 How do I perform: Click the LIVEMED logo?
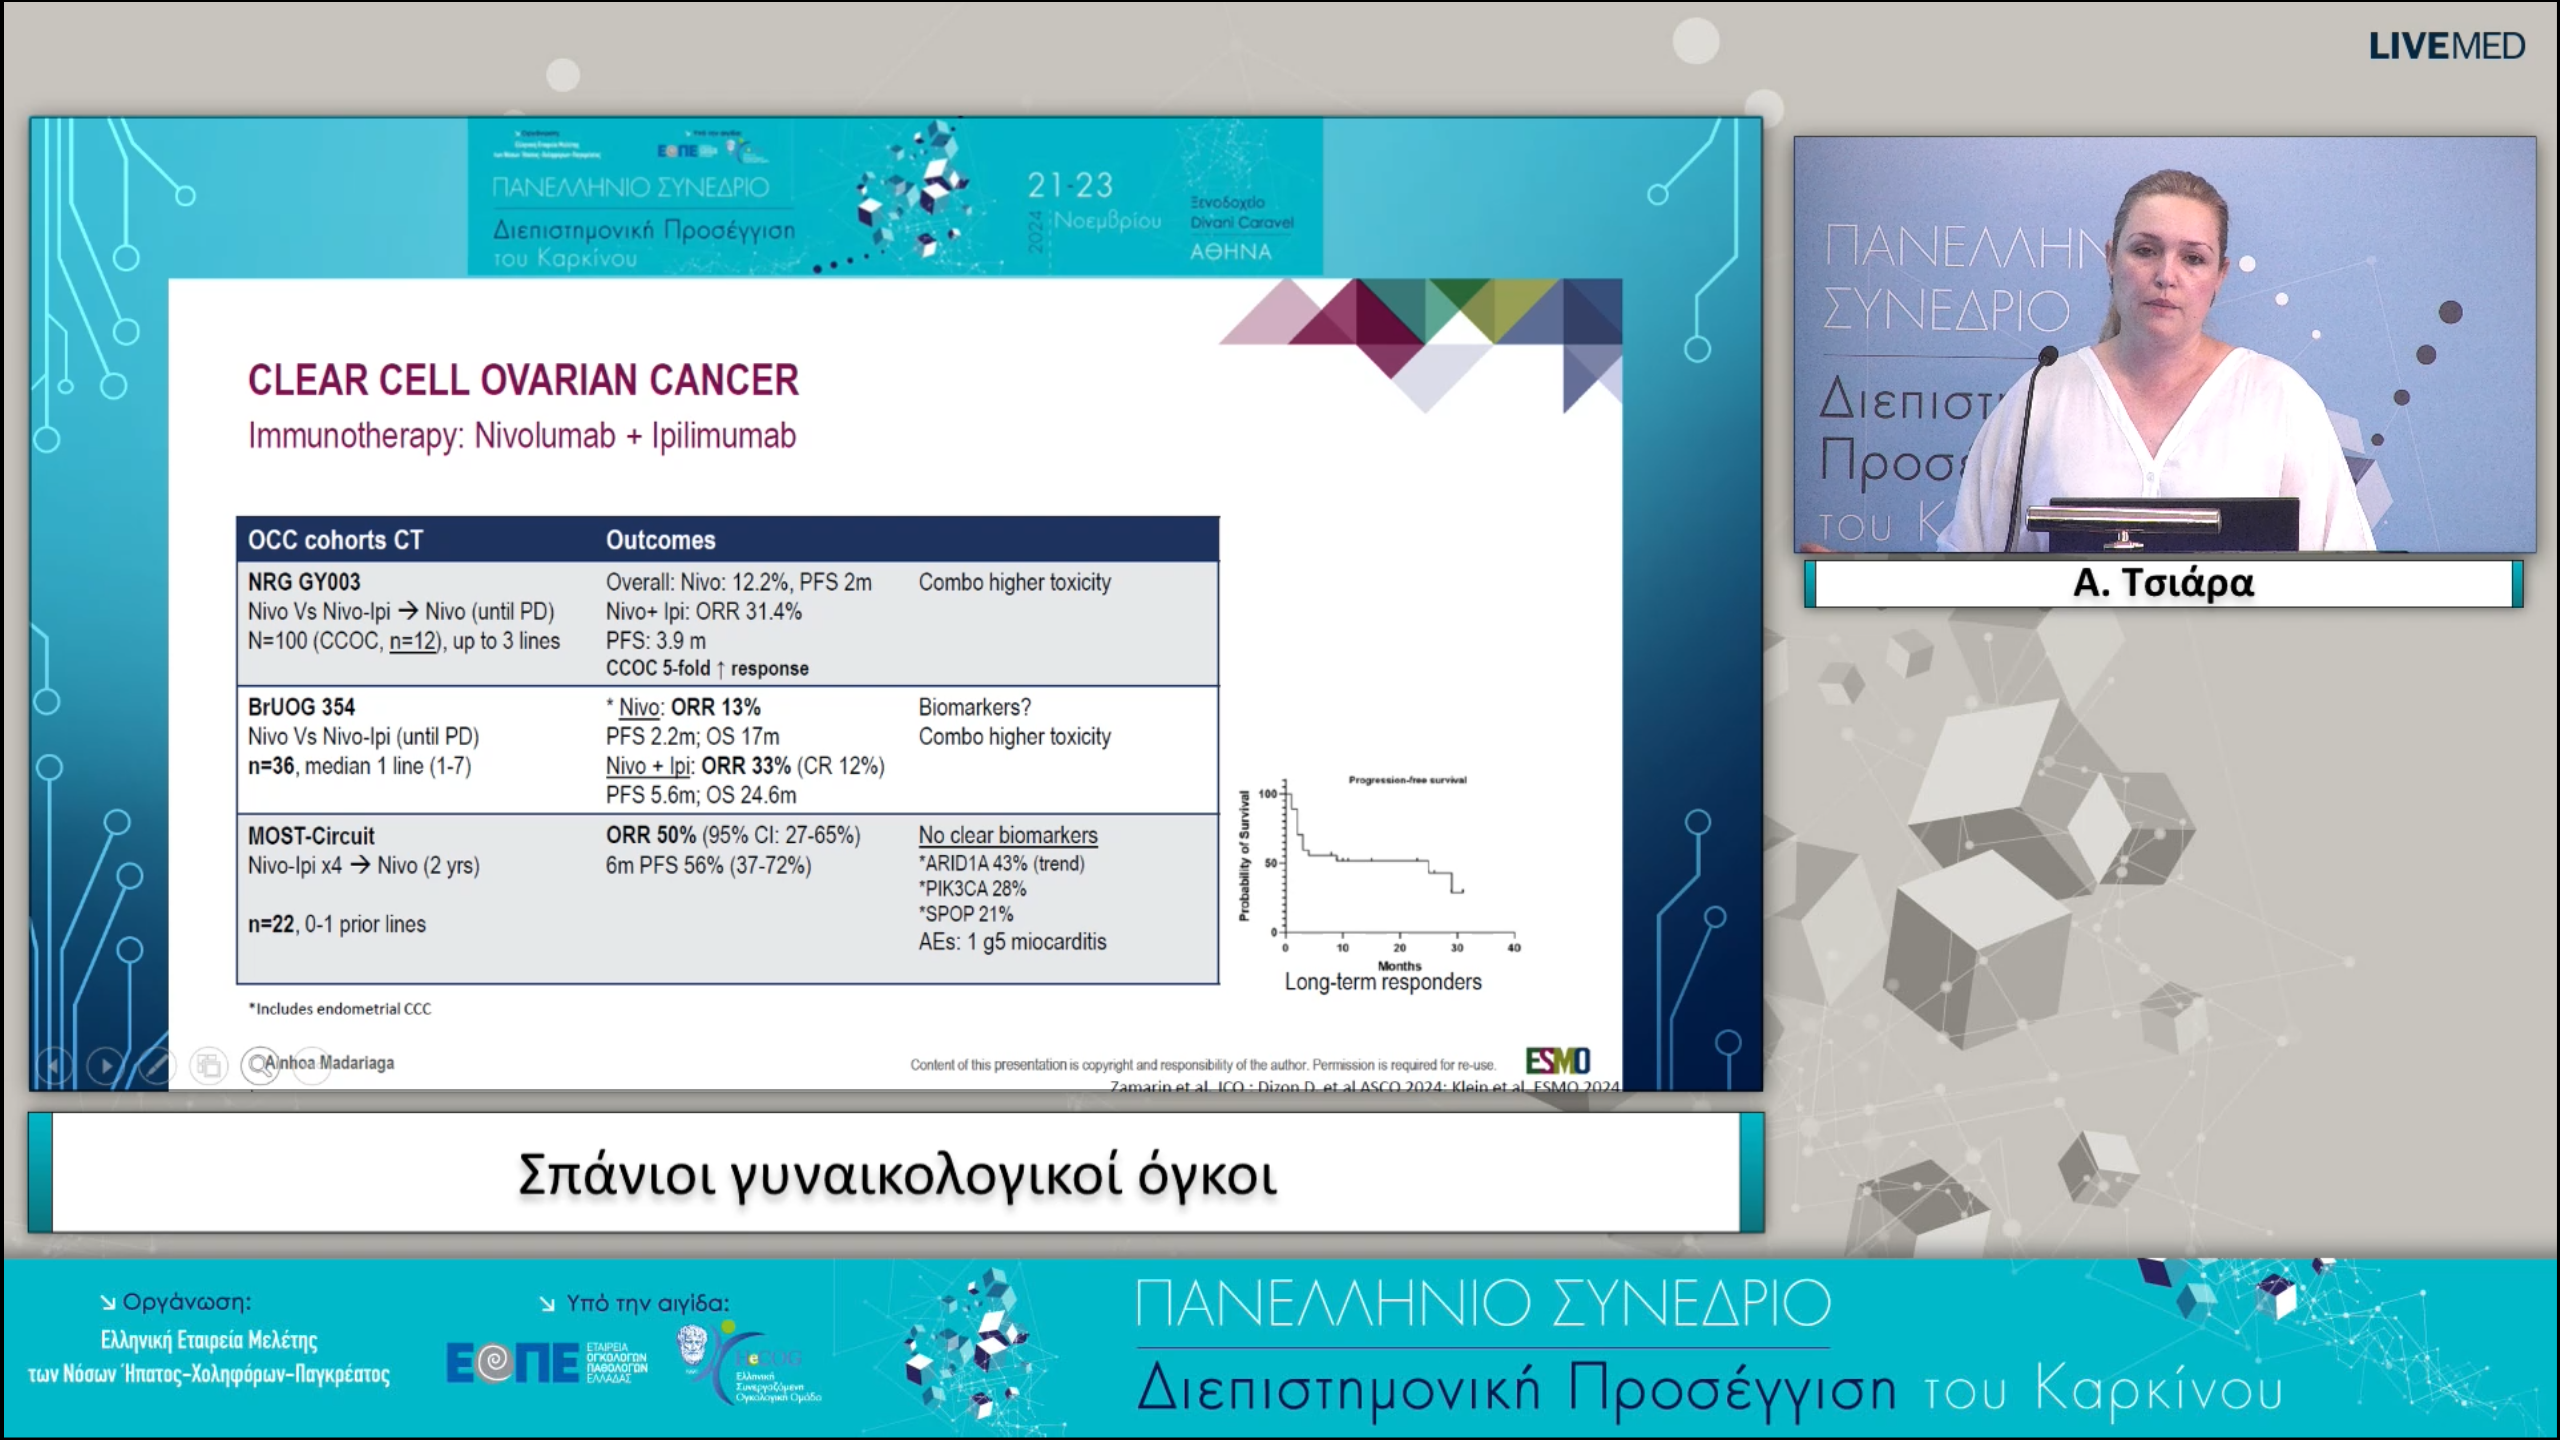tap(2446, 46)
